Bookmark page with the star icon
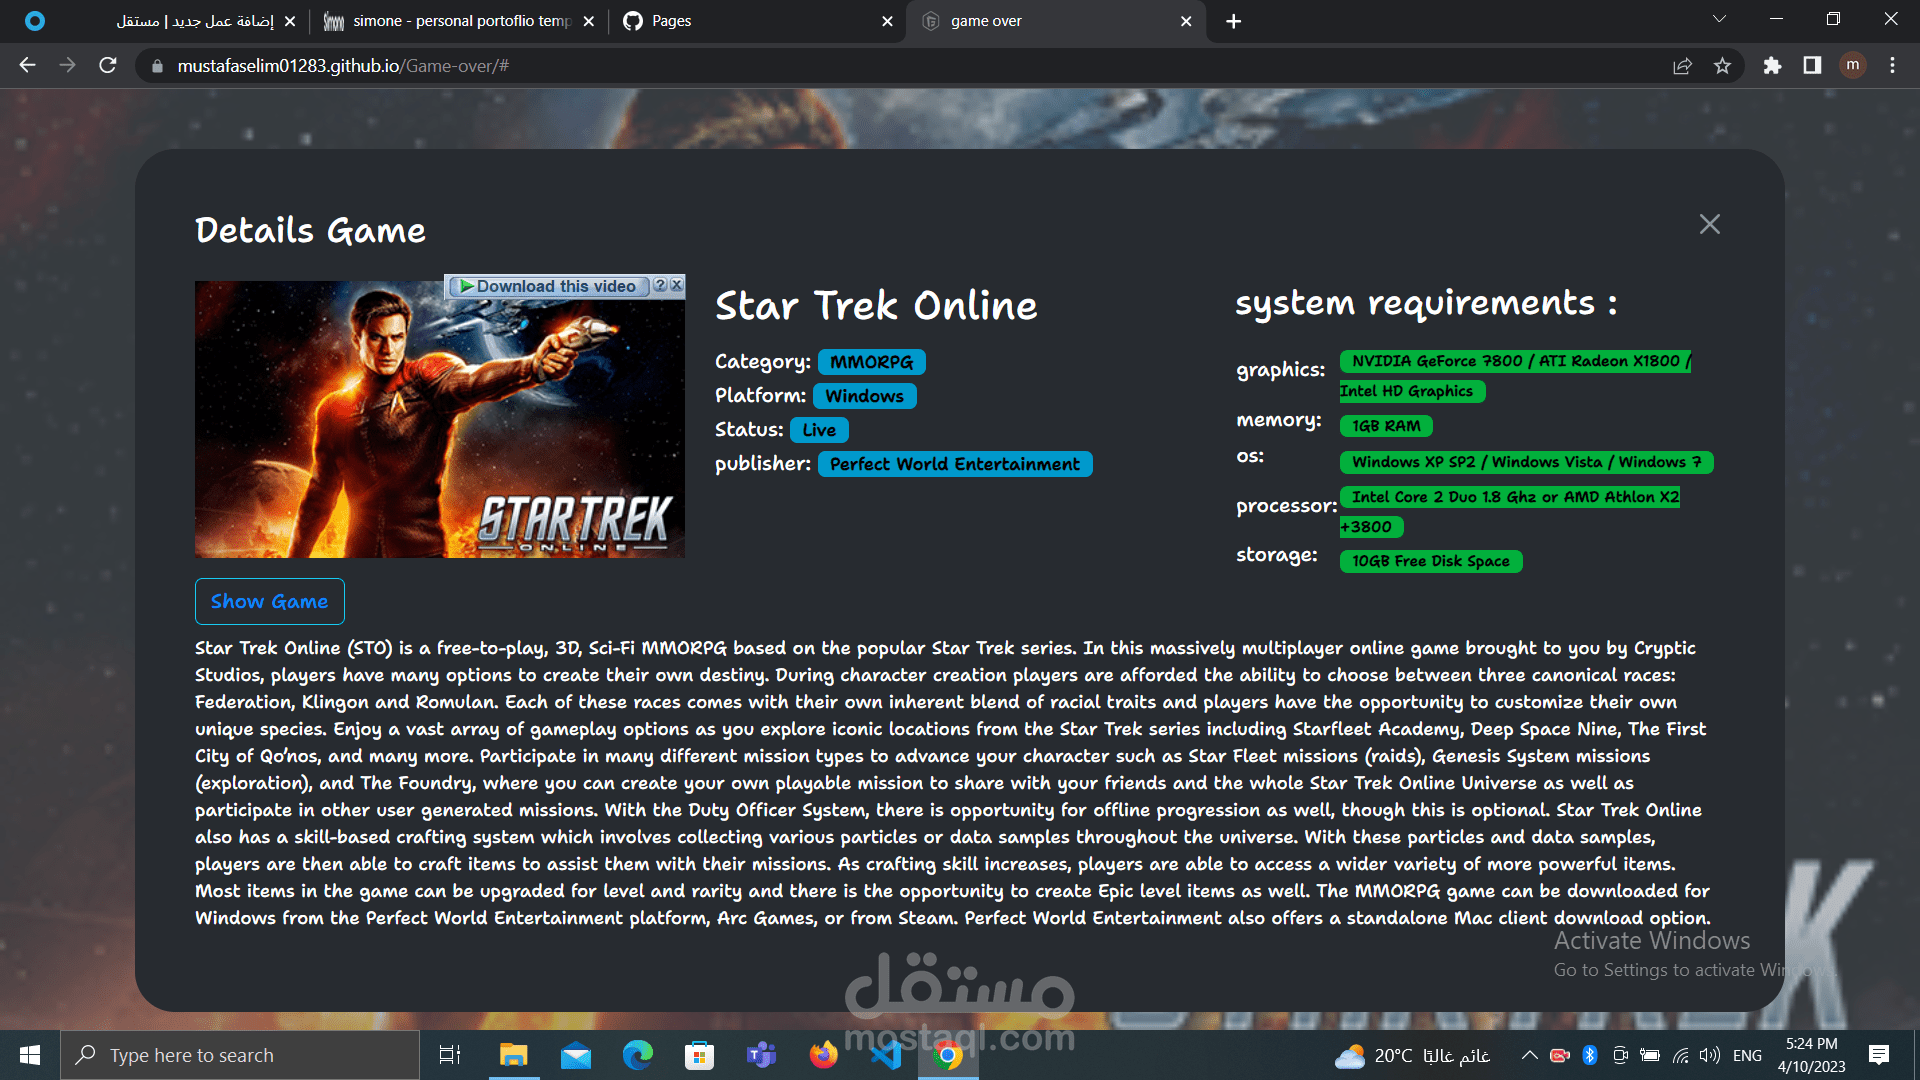Image resolution: width=1920 pixels, height=1080 pixels. click(x=1722, y=66)
